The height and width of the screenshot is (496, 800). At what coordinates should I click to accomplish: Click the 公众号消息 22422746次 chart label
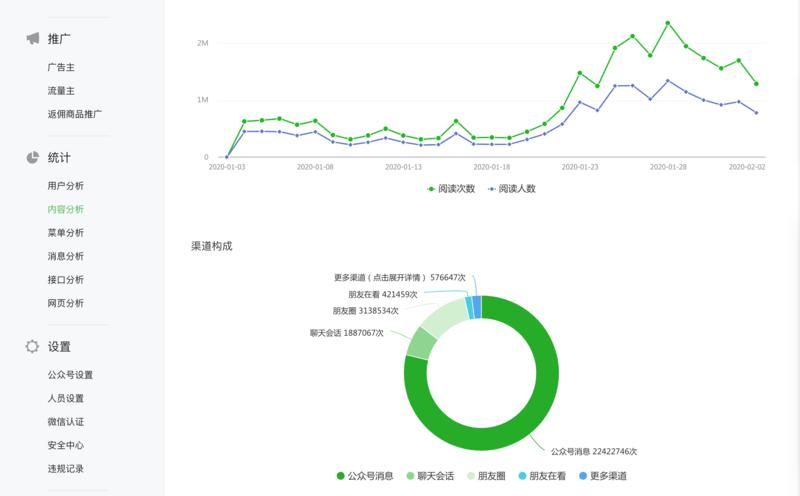(x=594, y=452)
